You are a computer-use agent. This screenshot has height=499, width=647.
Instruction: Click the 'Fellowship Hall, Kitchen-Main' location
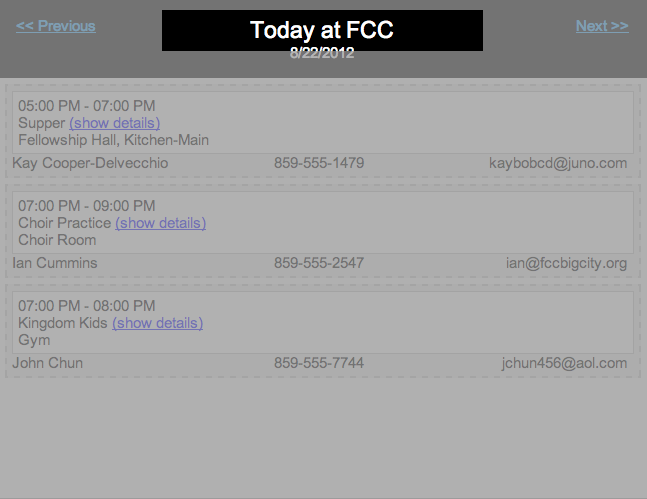[113, 140]
